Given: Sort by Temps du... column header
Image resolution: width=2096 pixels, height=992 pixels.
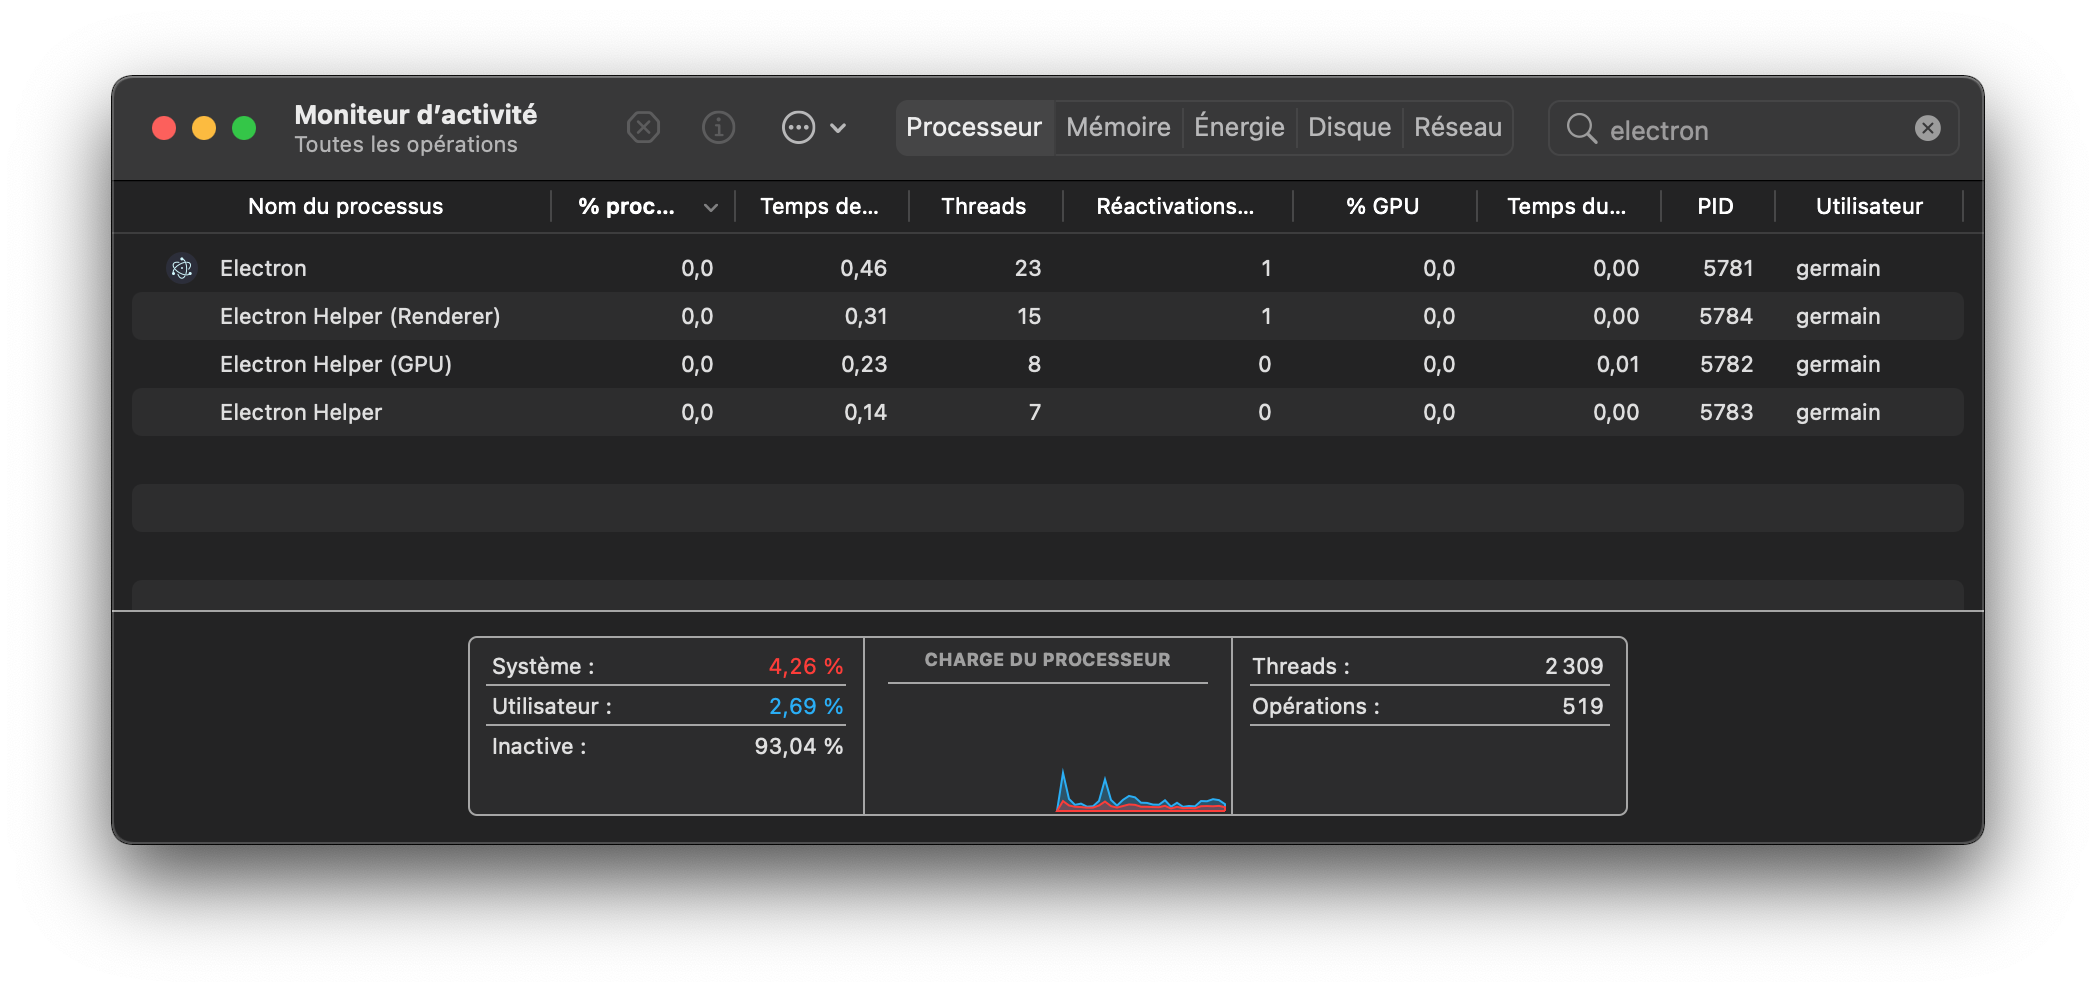Looking at the screenshot, I should 1566,206.
